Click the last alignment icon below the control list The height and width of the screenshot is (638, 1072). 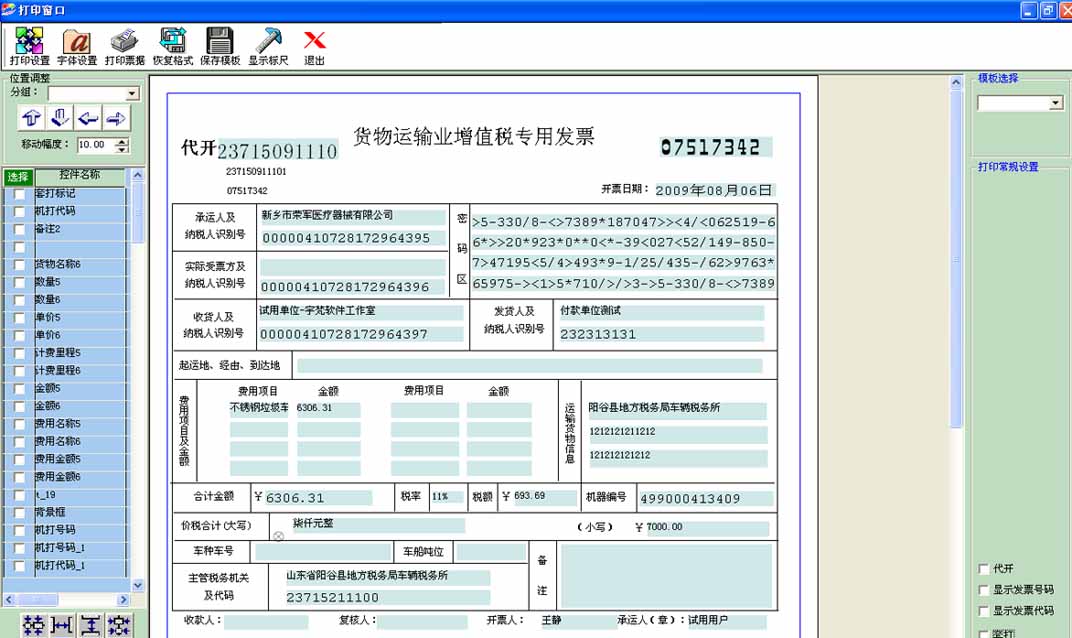coord(119,626)
